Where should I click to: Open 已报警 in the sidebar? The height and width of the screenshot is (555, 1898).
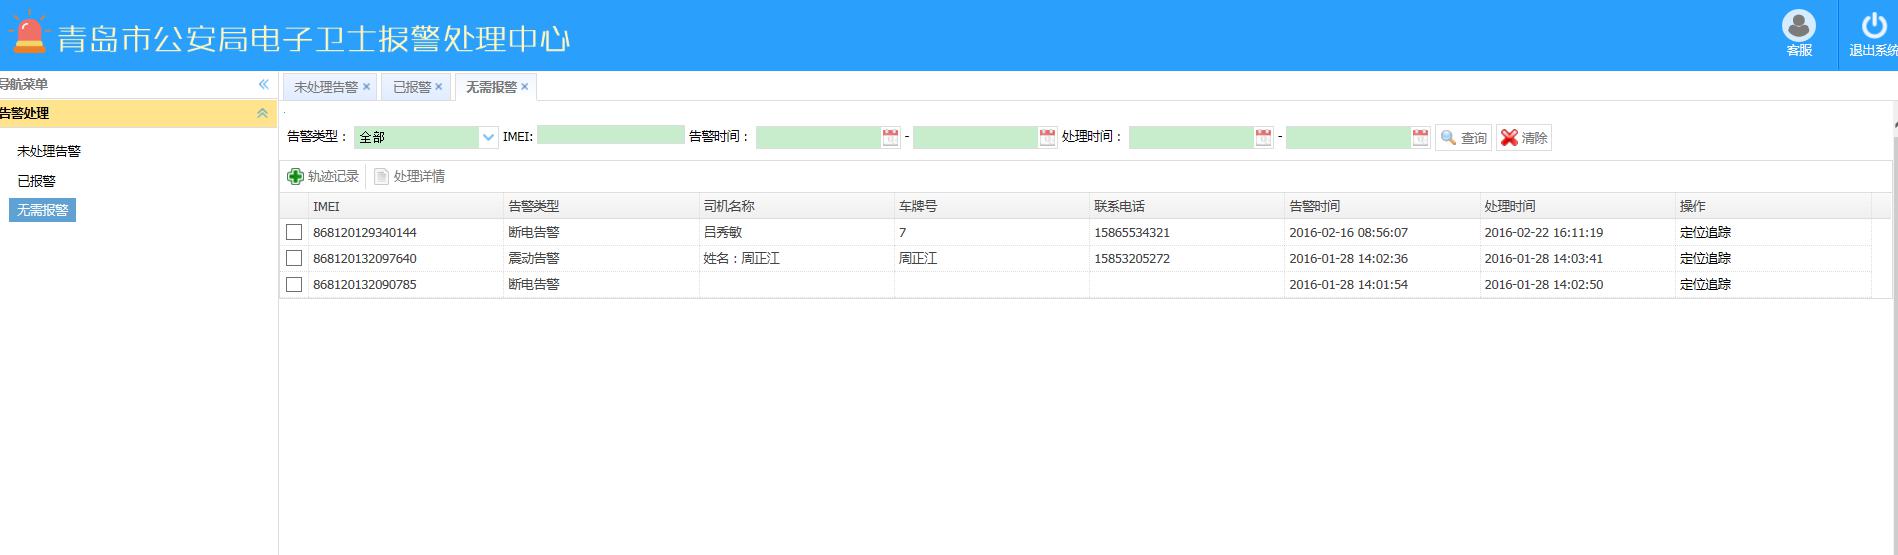click(x=36, y=181)
